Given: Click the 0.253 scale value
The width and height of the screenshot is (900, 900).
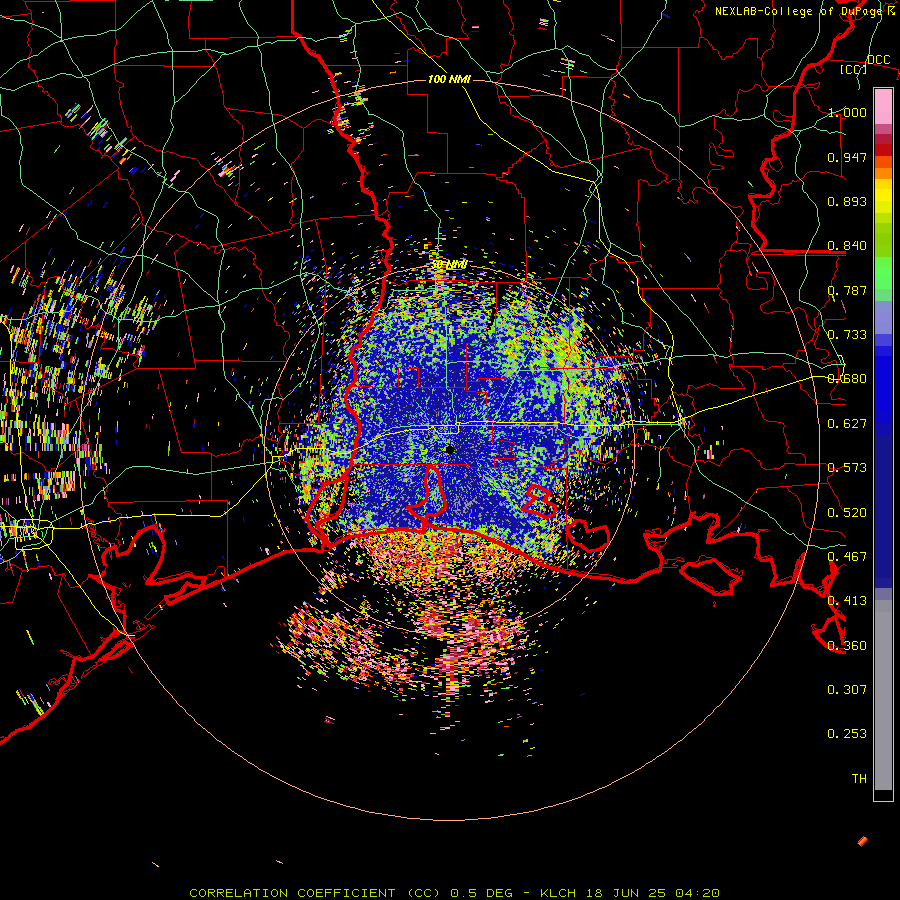Looking at the screenshot, I should [x=847, y=734].
